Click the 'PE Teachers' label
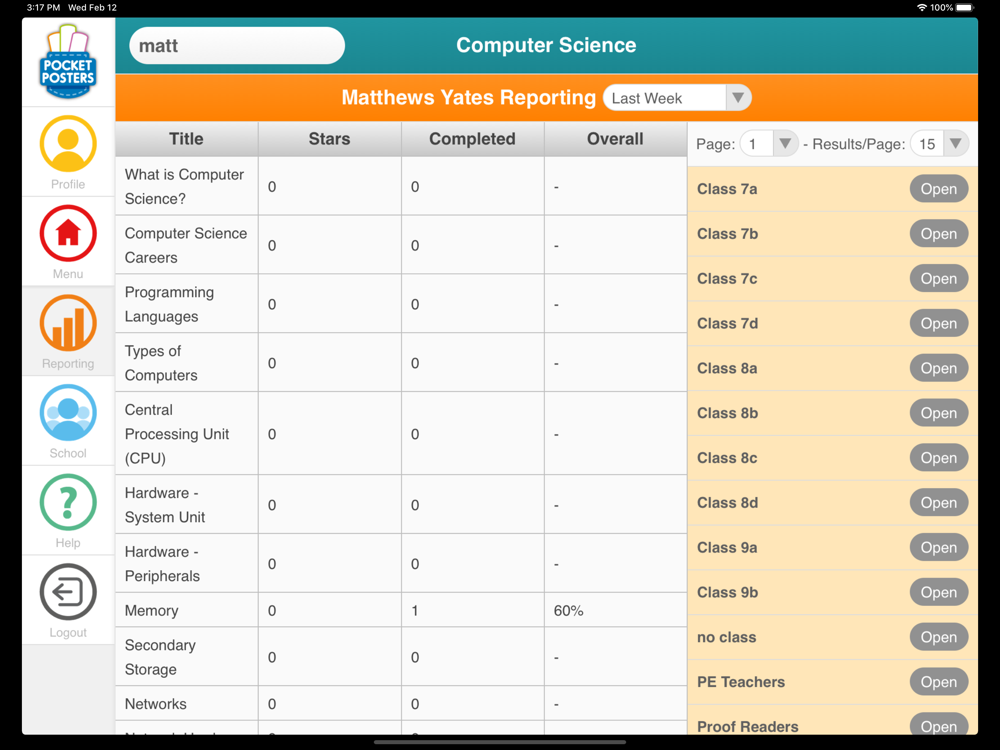Image resolution: width=1000 pixels, height=750 pixels. tap(740, 682)
